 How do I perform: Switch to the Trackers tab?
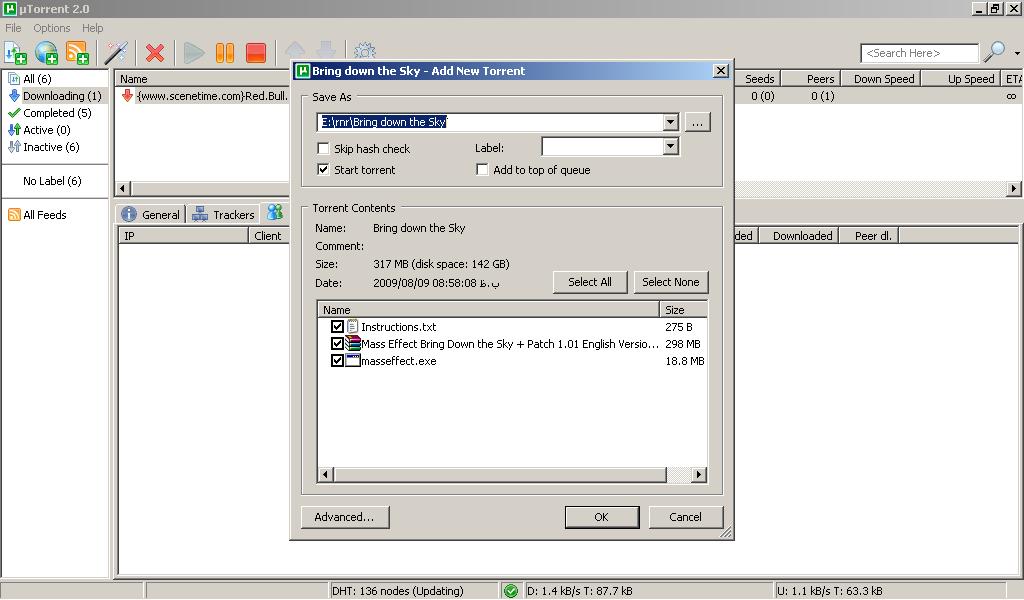(223, 214)
